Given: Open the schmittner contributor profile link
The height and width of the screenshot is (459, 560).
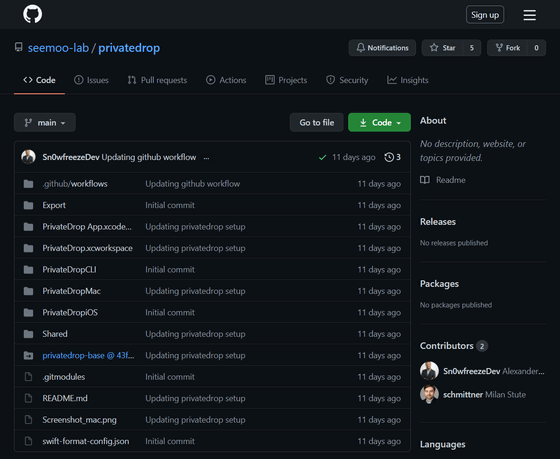Looking at the screenshot, I should tap(463, 394).
